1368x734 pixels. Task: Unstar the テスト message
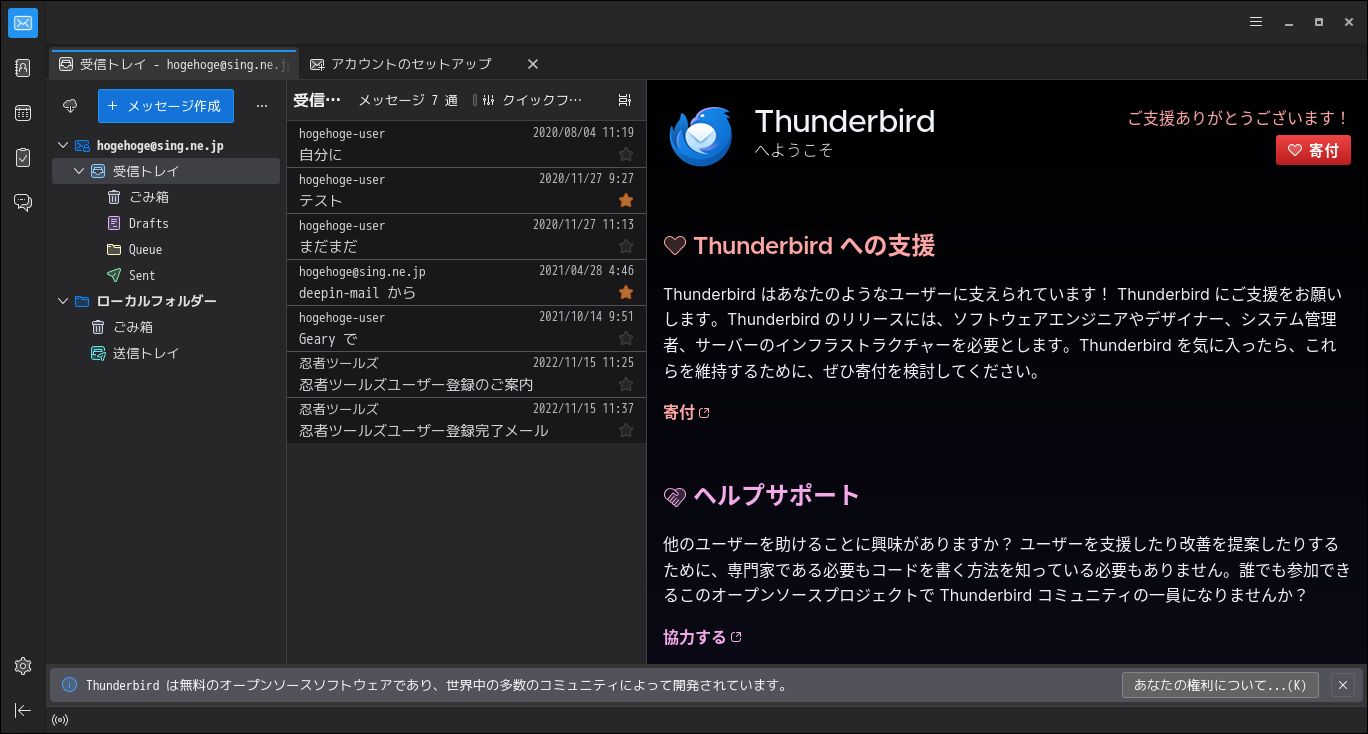pyautogui.click(x=626, y=200)
